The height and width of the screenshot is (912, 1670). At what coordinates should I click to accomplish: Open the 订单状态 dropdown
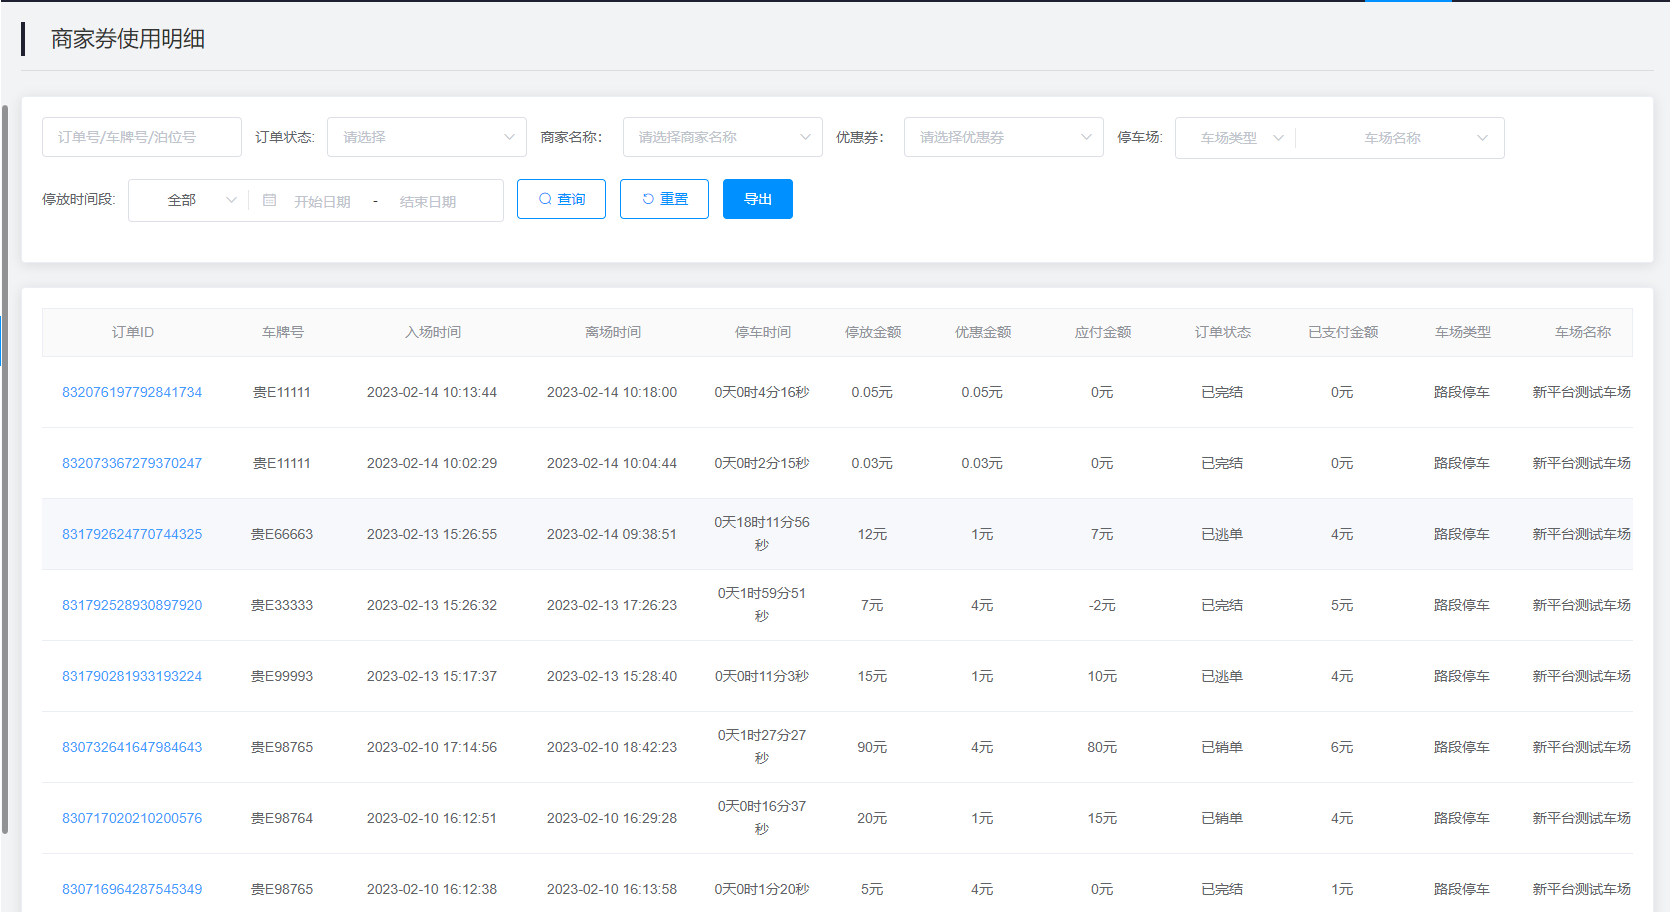[426, 137]
